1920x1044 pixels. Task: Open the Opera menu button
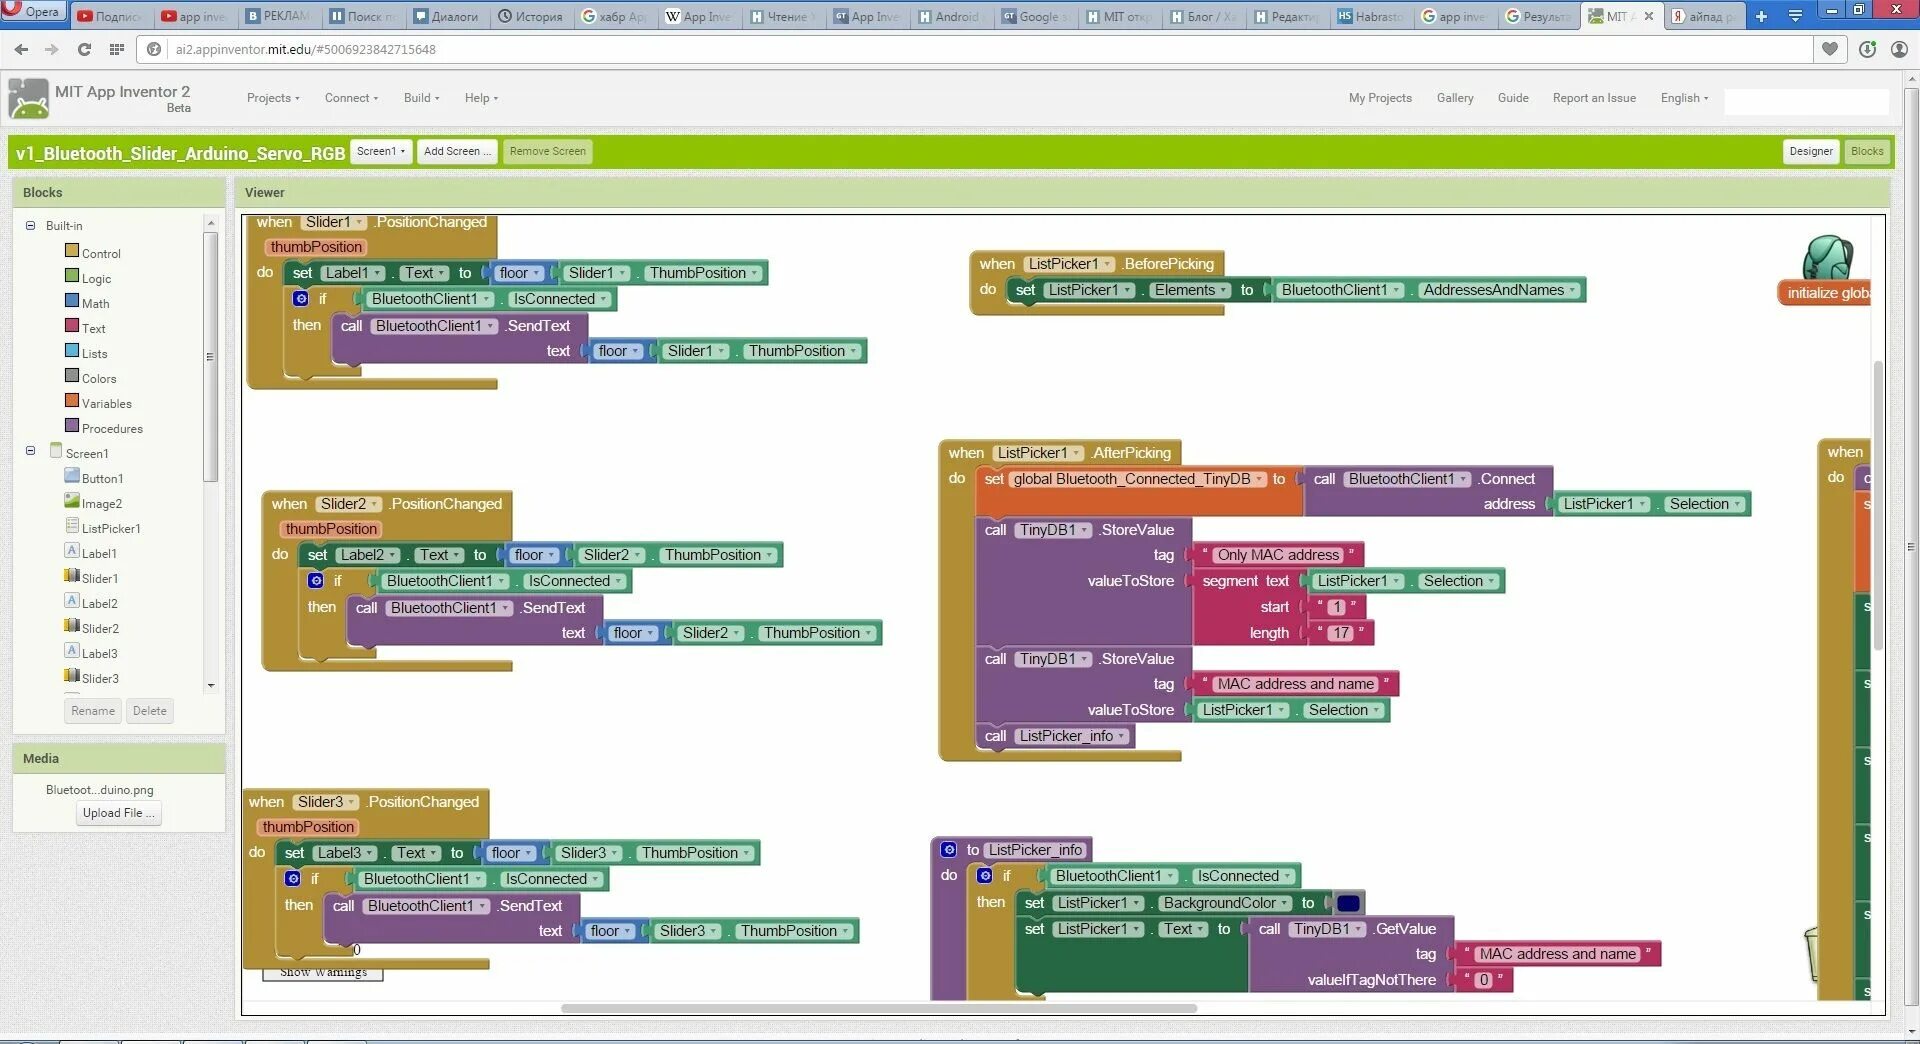pyautogui.click(x=33, y=11)
